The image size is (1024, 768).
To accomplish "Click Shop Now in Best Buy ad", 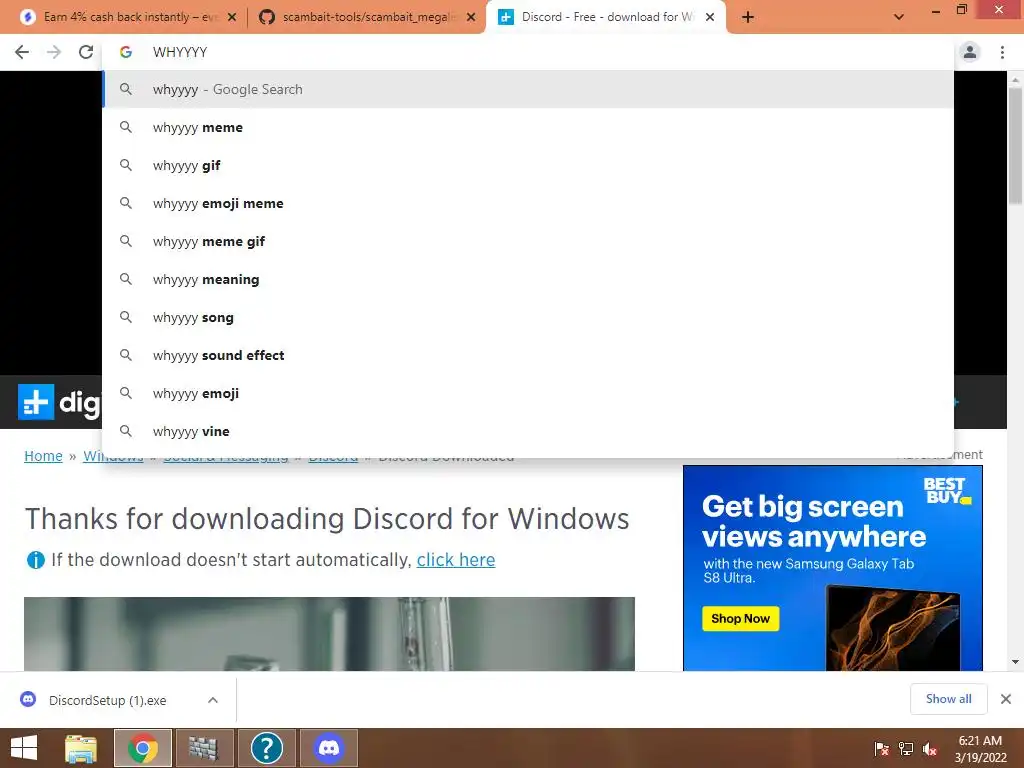I will [x=741, y=618].
